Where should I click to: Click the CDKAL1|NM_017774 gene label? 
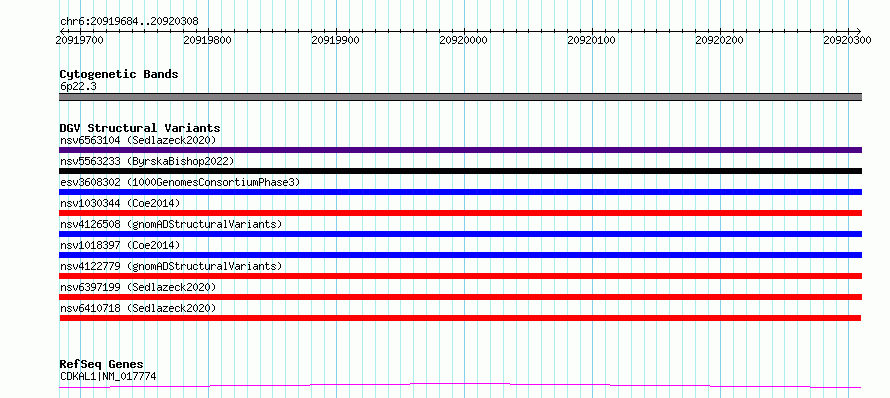coord(108,376)
